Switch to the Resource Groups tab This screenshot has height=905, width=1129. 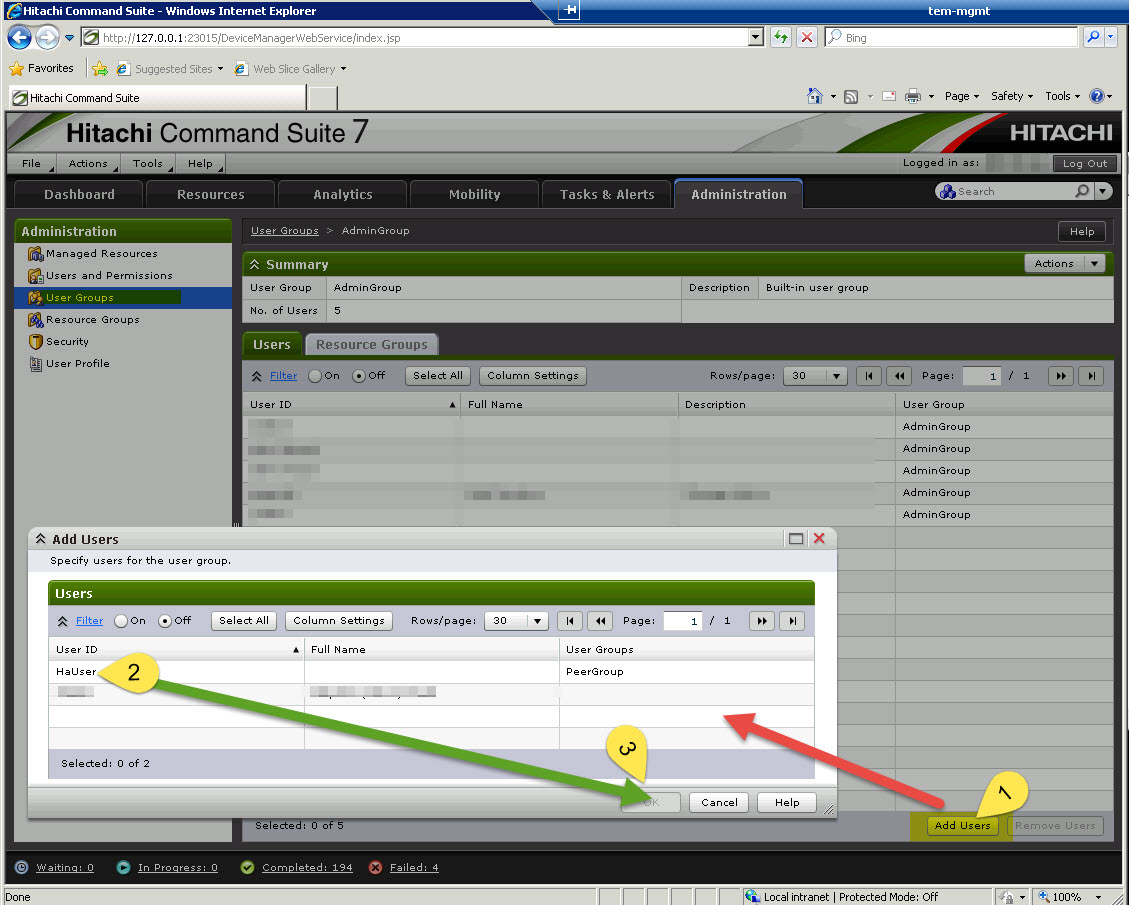click(x=372, y=345)
